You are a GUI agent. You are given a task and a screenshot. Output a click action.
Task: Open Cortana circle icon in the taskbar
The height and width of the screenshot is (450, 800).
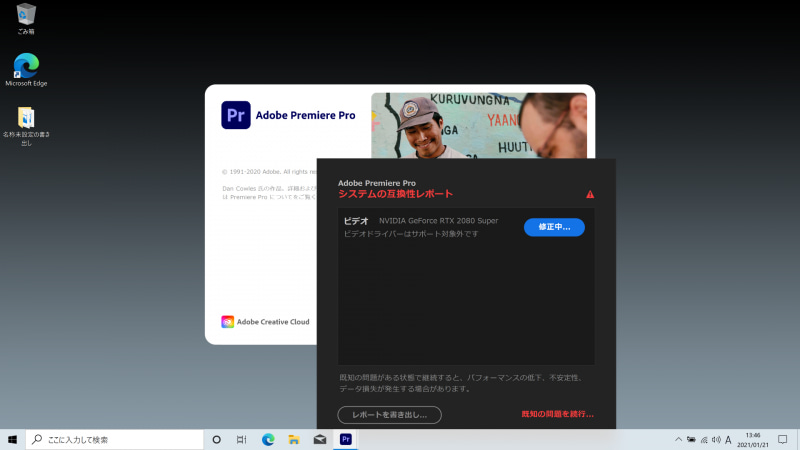click(216, 439)
